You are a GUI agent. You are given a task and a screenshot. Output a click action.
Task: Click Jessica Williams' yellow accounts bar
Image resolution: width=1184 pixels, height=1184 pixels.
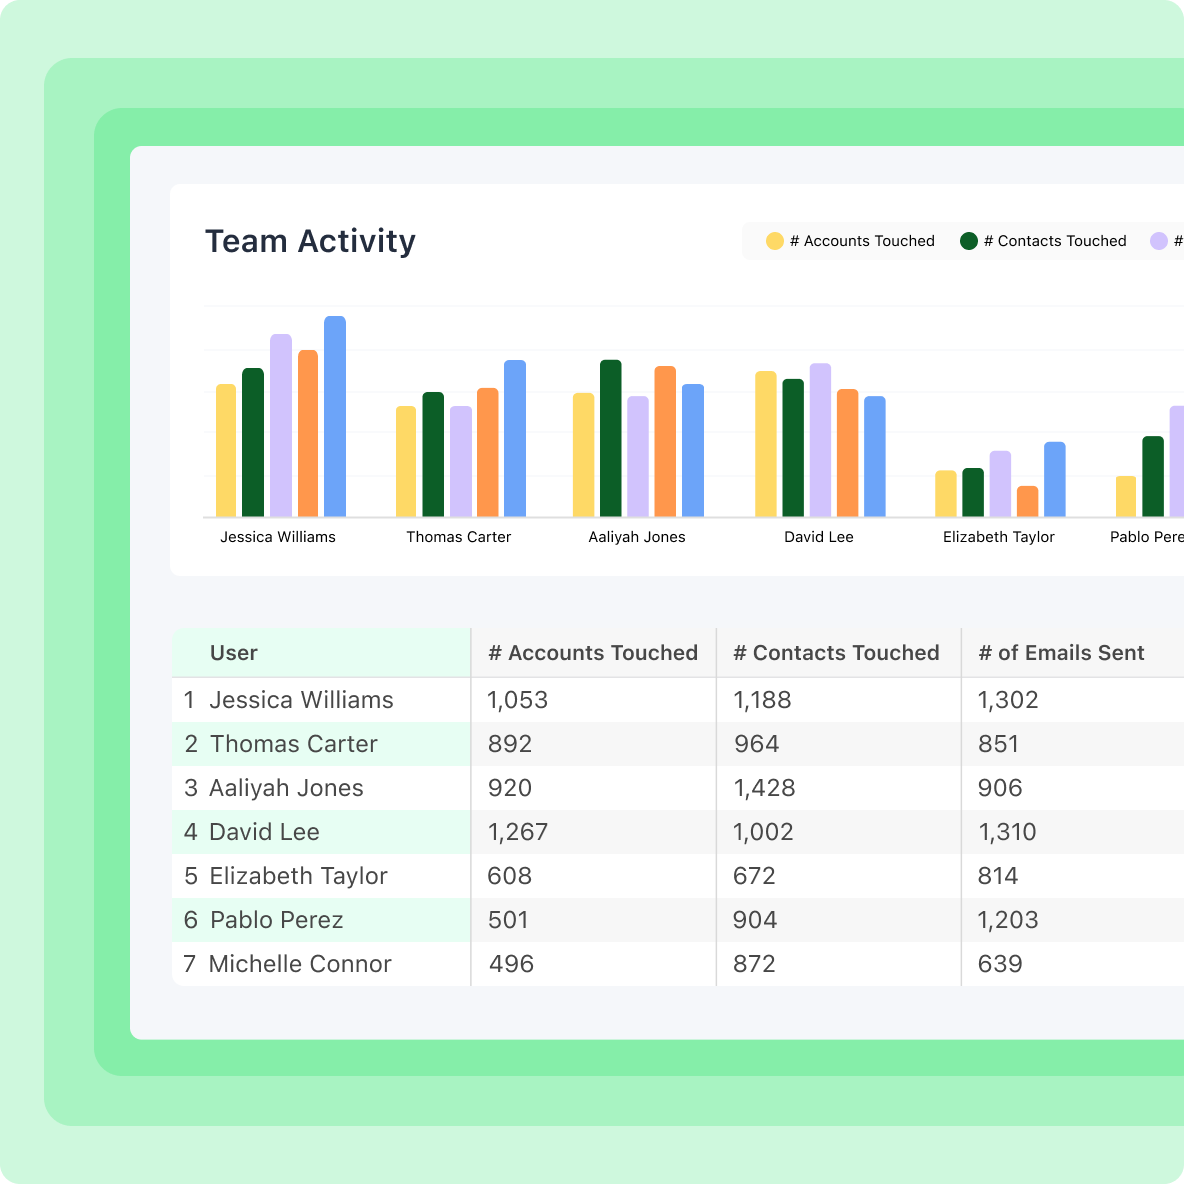point(226,450)
